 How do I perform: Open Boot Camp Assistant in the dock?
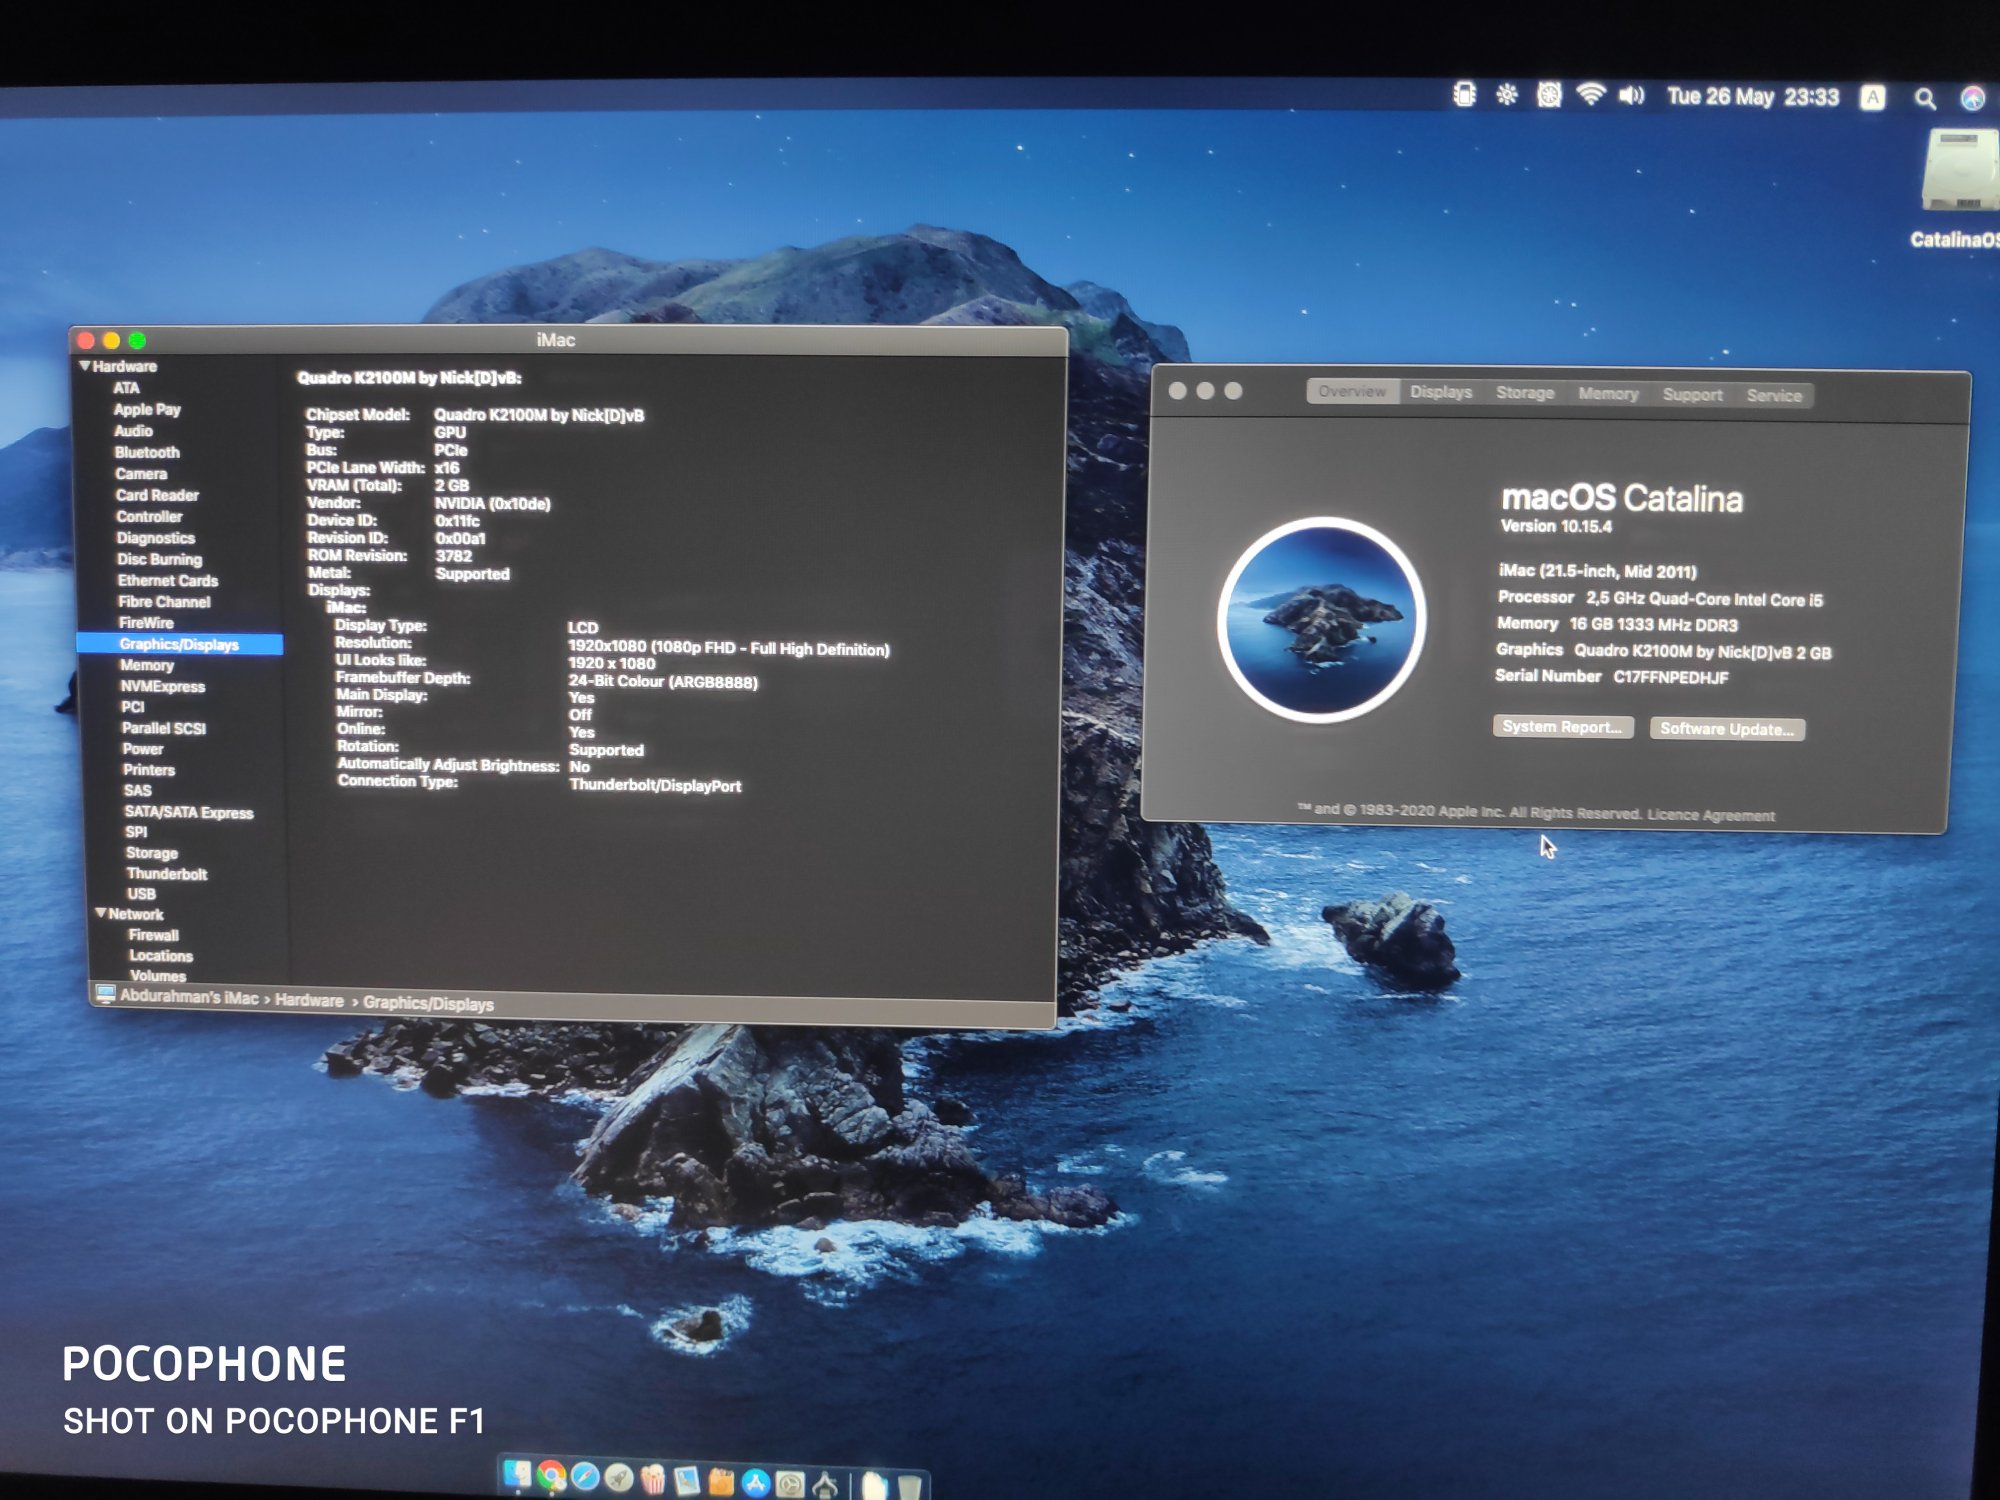825,1485
